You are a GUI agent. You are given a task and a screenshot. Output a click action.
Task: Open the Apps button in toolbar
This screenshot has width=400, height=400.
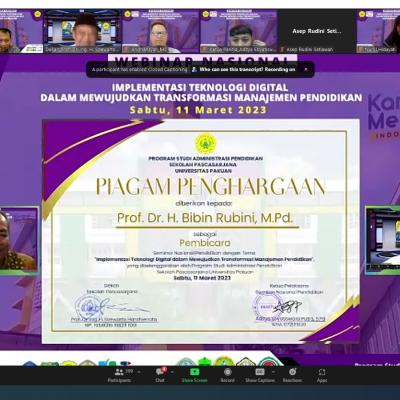(322, 375)
